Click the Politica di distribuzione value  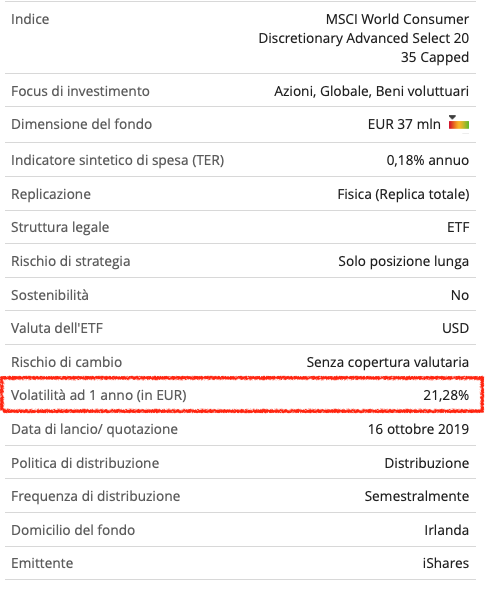tap(427, 463)
